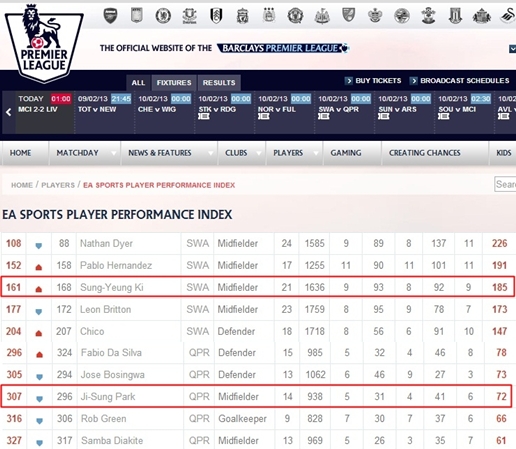Select the Fulham club crest
516x449 pixels.
point(216,16)
